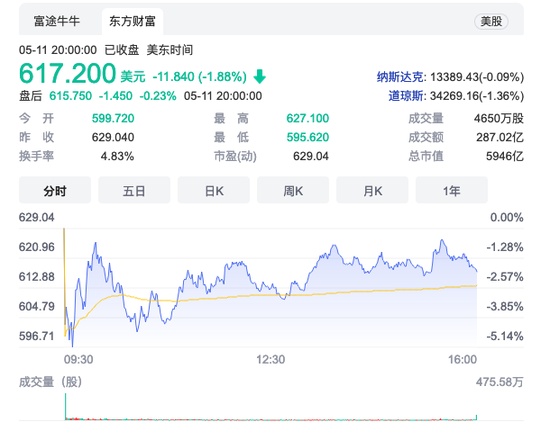Click the Nasdaq value 13389.43(-0.09%)
This screenshot has height=431, width=550.
tap(477, 77)
